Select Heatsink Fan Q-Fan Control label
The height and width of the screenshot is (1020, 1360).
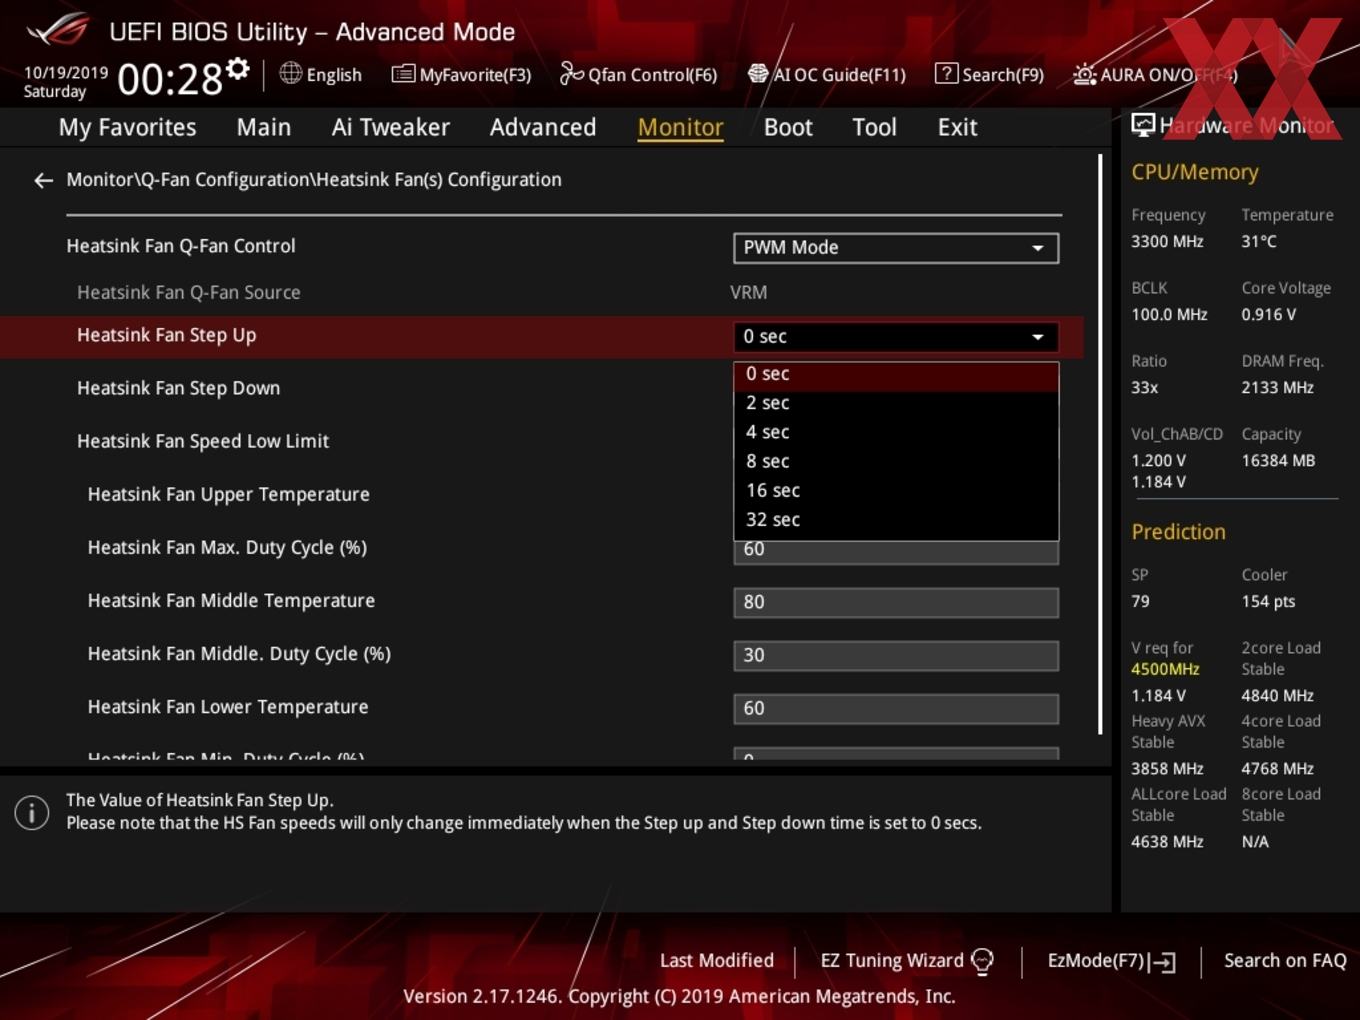(181, 246)
